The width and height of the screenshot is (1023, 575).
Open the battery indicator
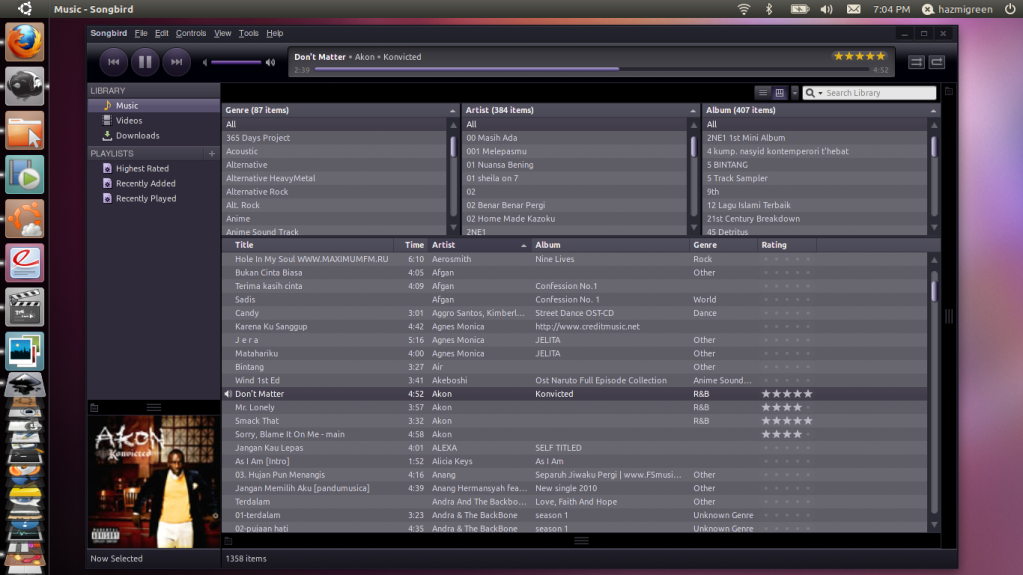[x=800, y=9]
